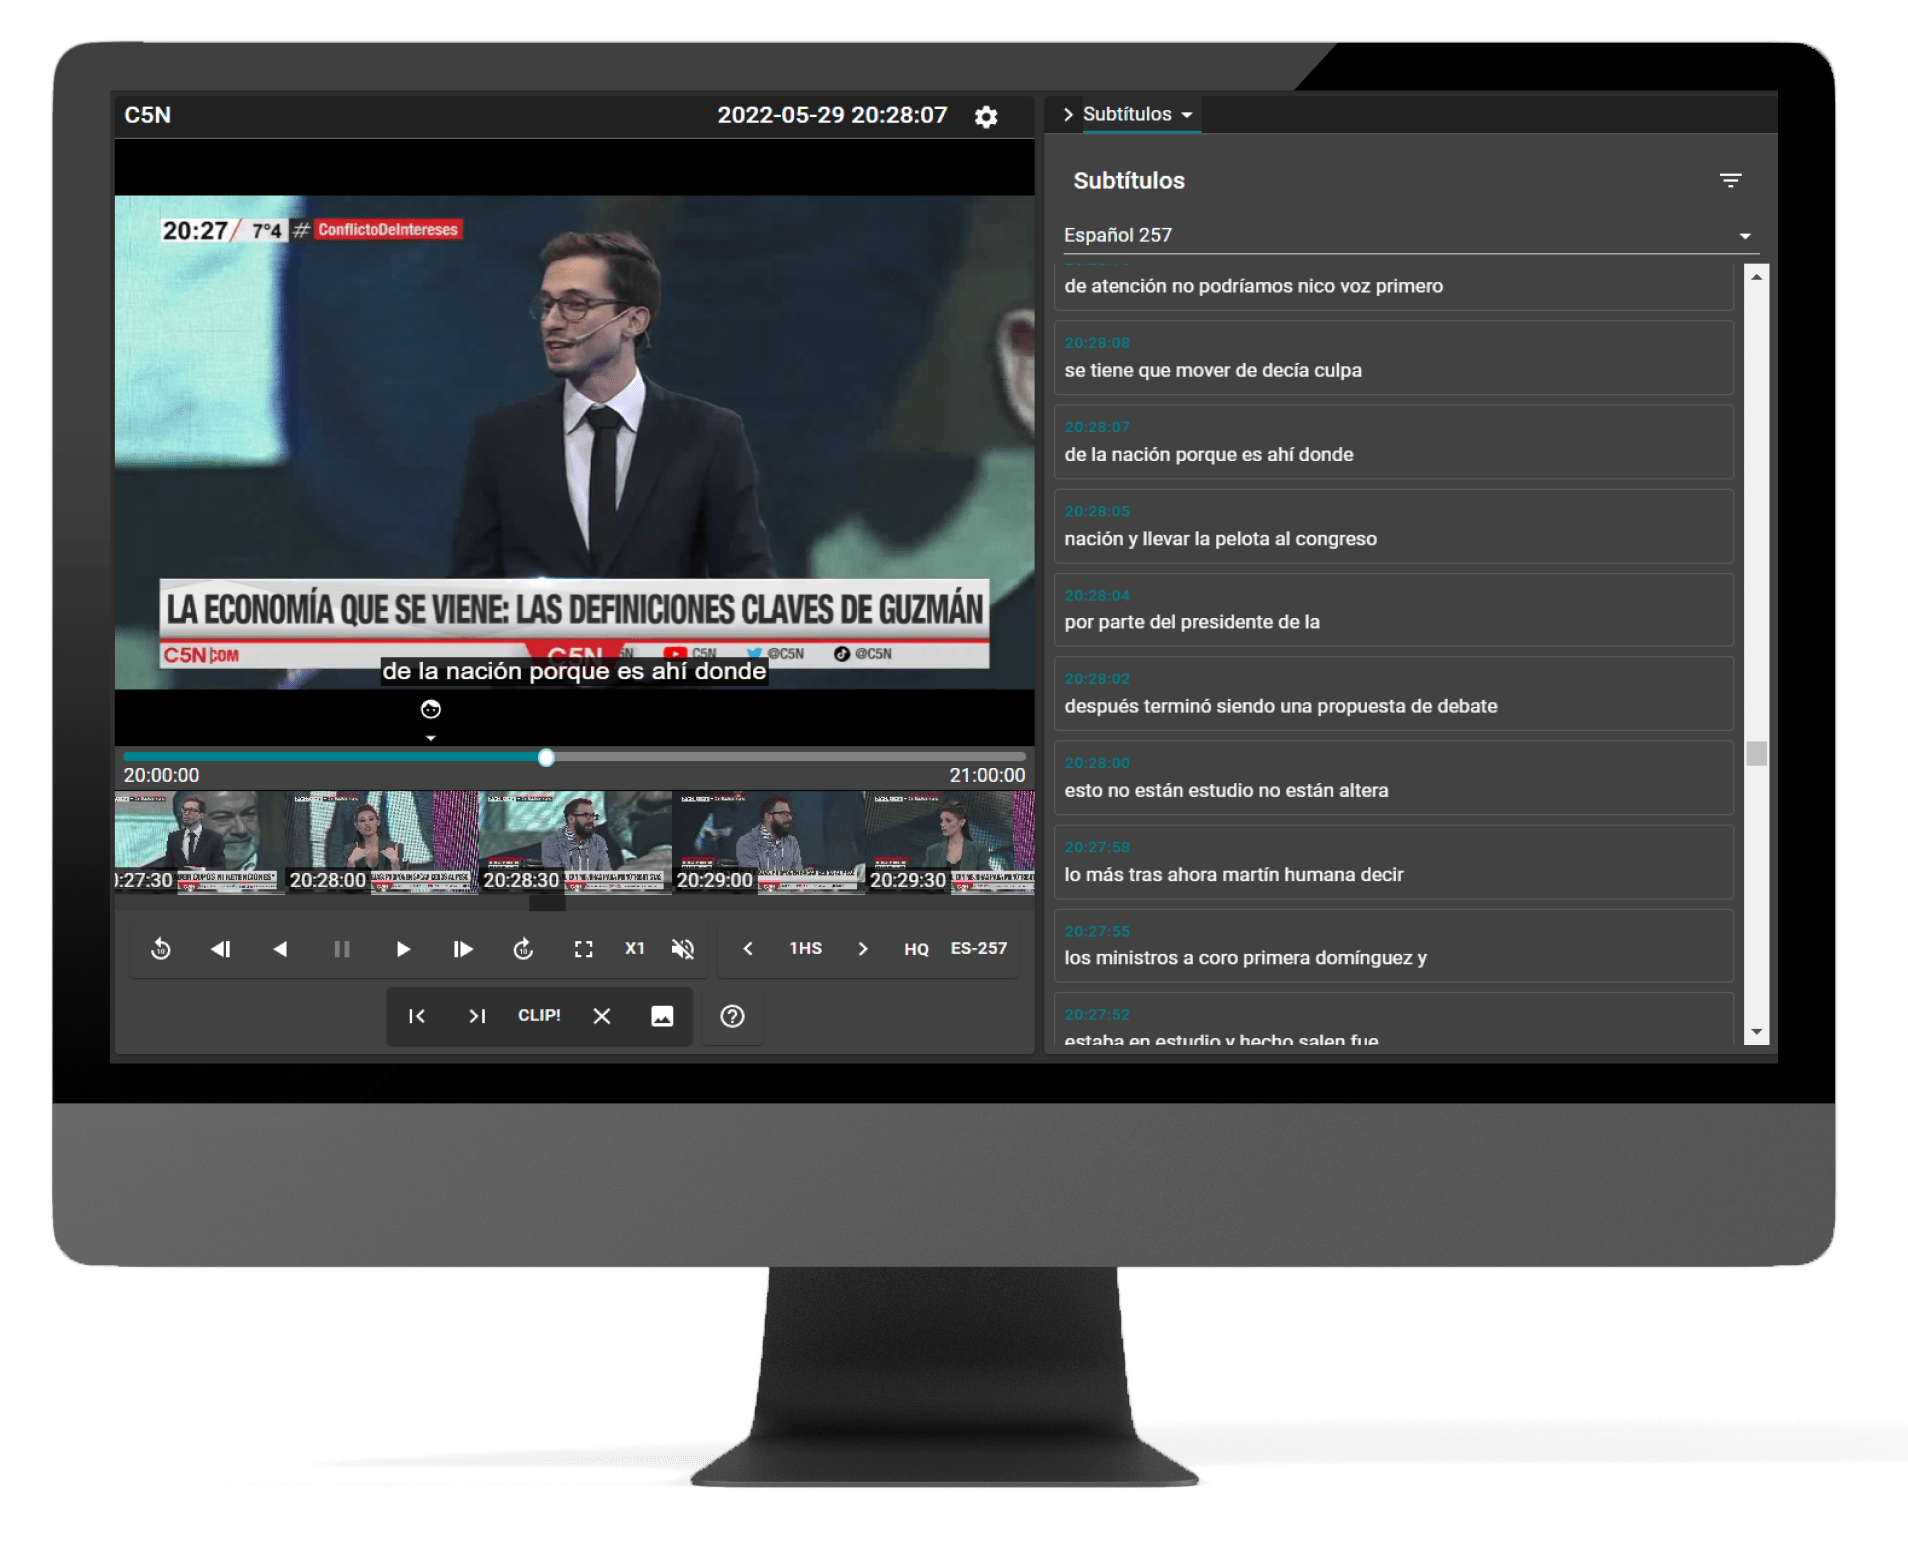The height and width of the screenshot is (1545, 1908).
Task: Collapse the side panel with the chevron
Action: (1068, 114)
